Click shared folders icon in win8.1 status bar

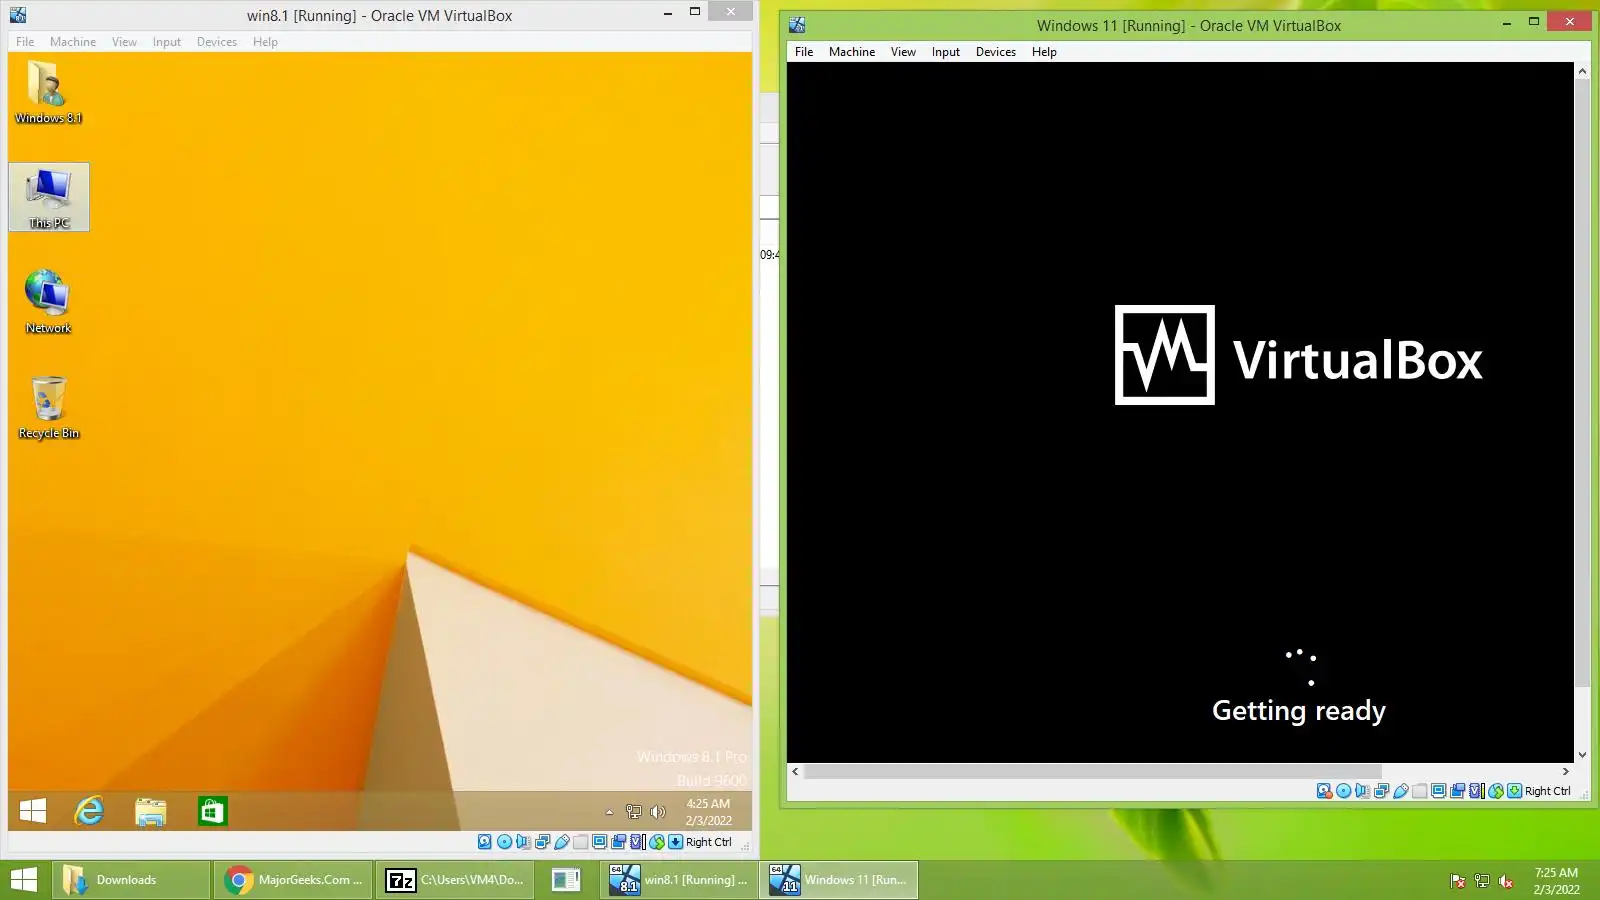[580, 842]
